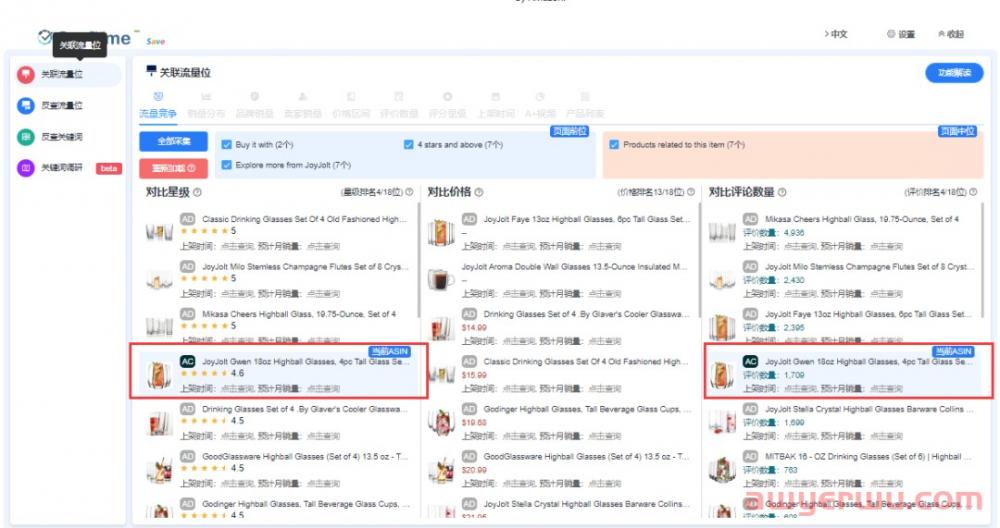Click the 对比价格 column scrollbar
1000x528 pixels.
pyautogui.click(x=700, y=260)
